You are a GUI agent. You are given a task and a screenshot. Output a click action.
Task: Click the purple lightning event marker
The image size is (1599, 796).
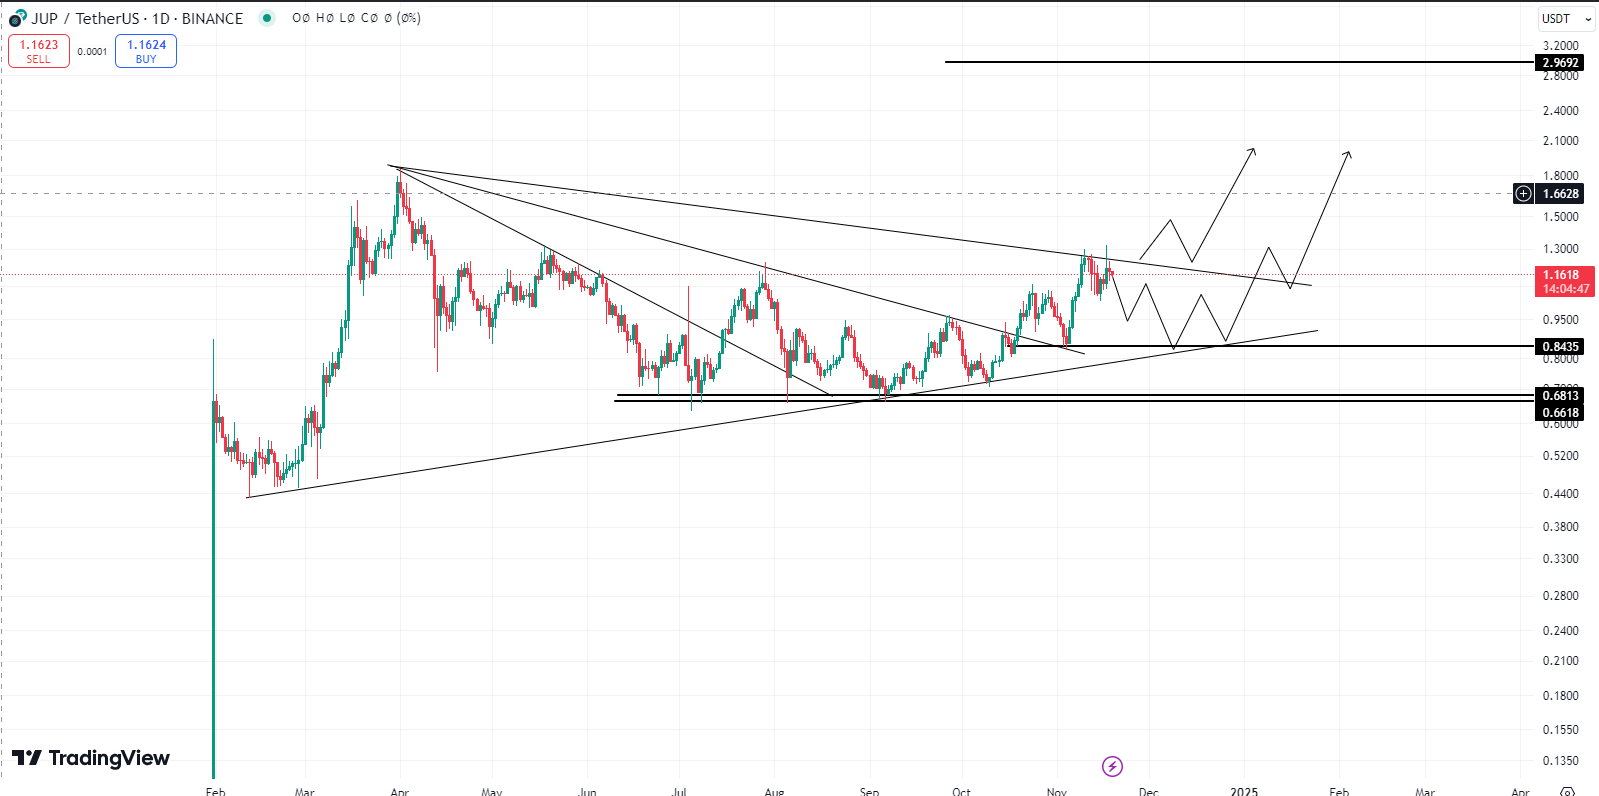[1112, 767]
